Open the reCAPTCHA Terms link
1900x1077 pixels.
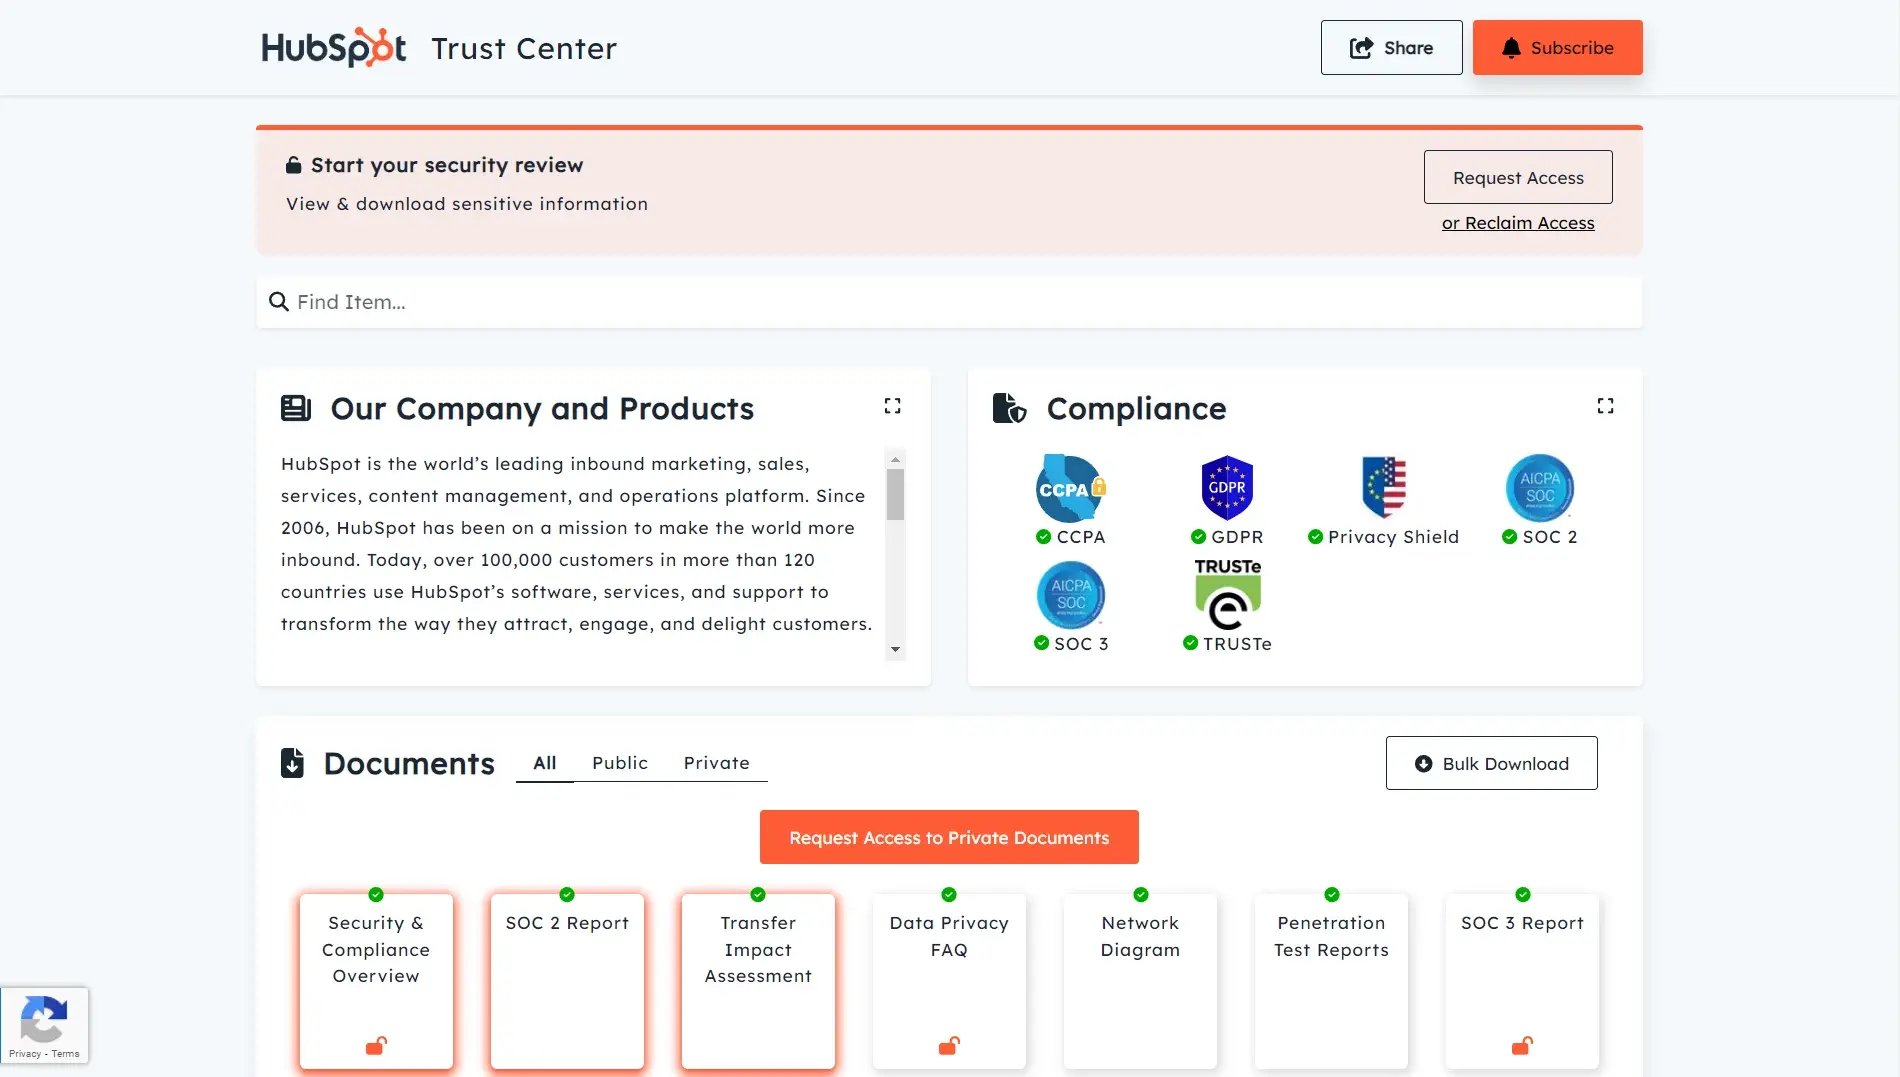point(65,1054)
